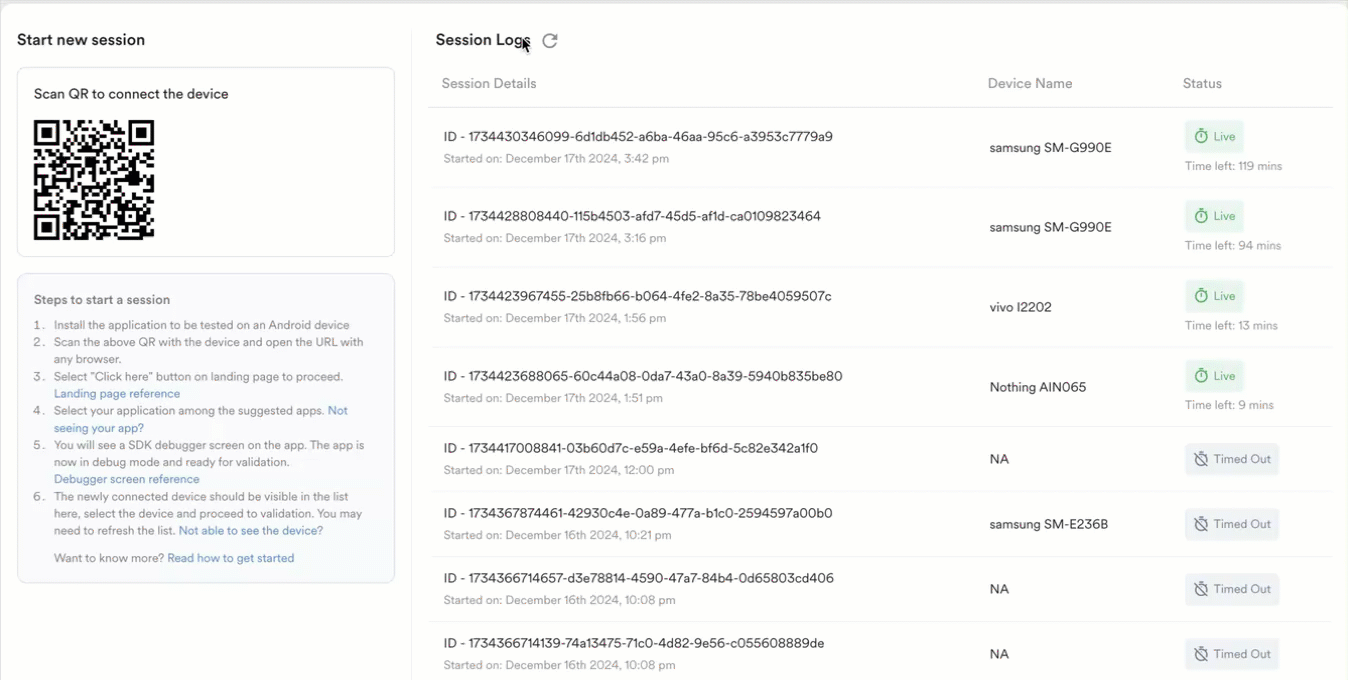This screenshot has width=1348, height=680.
Task: Click the Timed Out badge for session 1734366714139
Action: click(1231, 655)
